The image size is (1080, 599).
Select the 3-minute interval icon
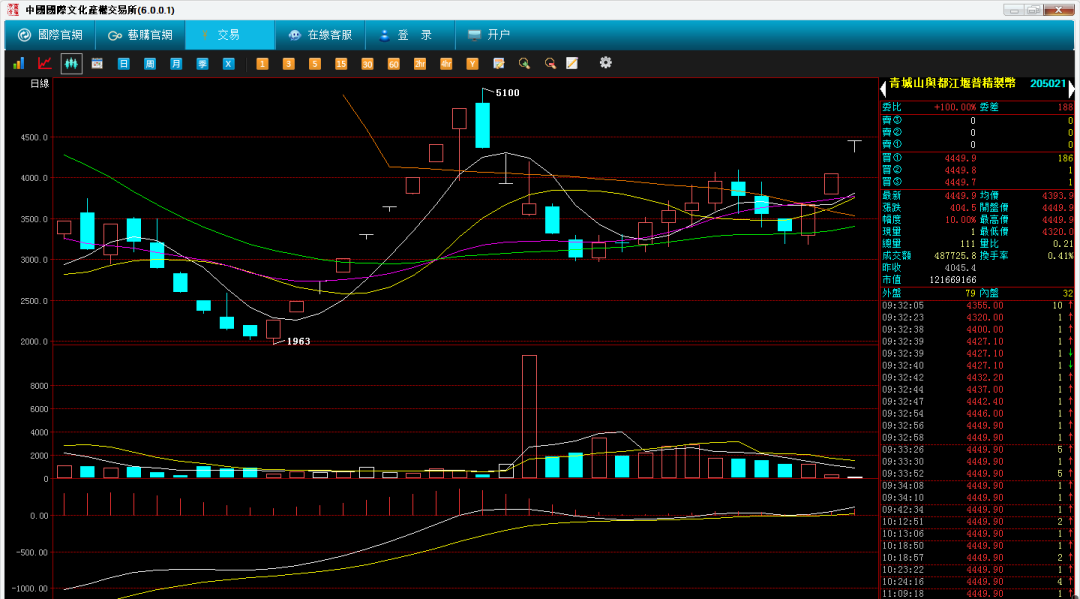coord(288,63)
